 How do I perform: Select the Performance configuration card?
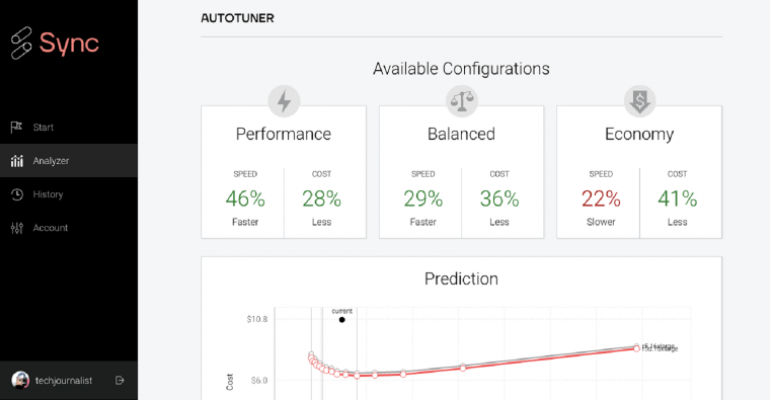[284, 171]
